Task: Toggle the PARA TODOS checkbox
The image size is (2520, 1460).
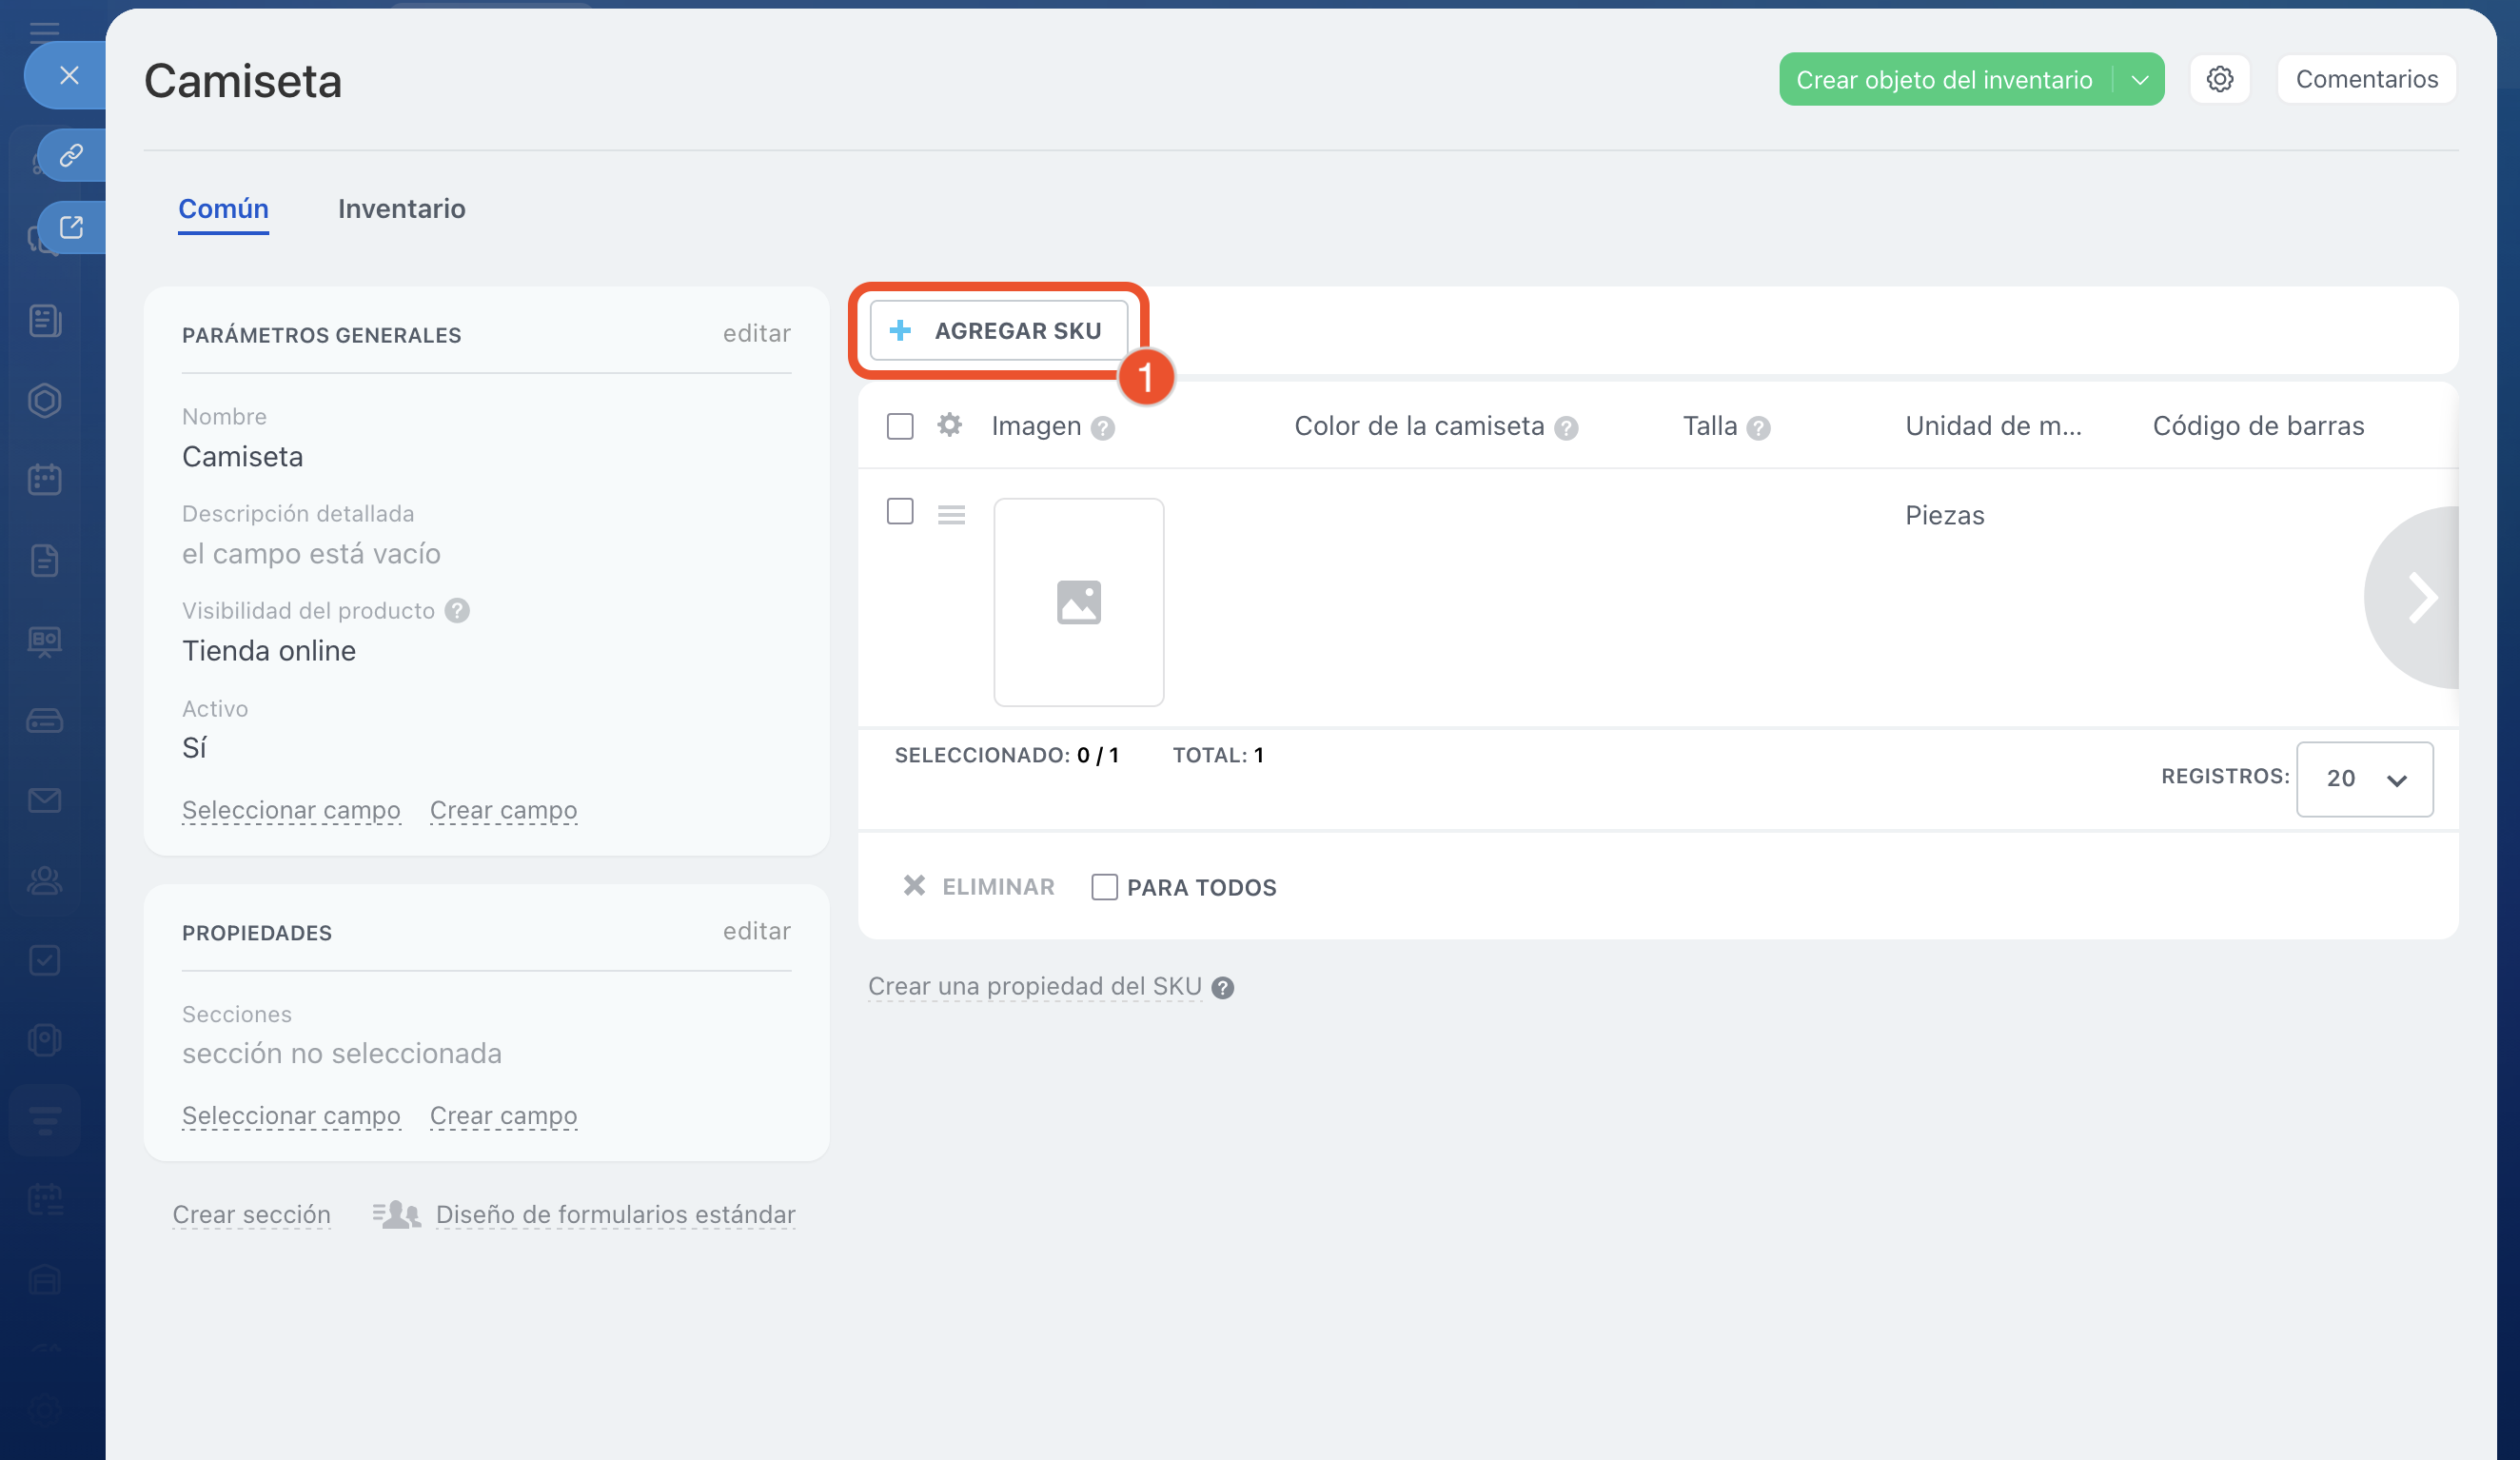Action: pyautogui.click(x=1104, y=887)
